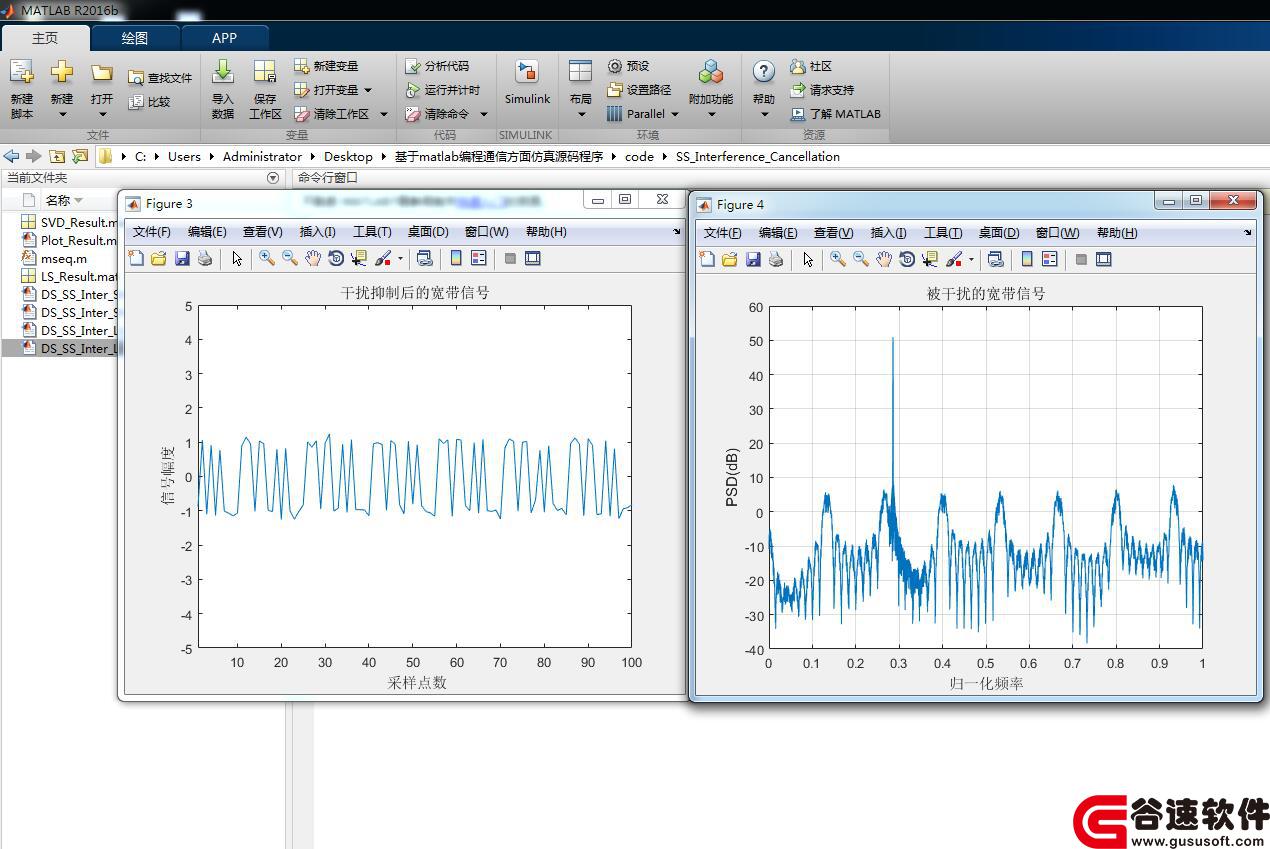Expand the 新建 new dropdown
The width and height of the screenshot is (1270, 849).
[62, 115]
